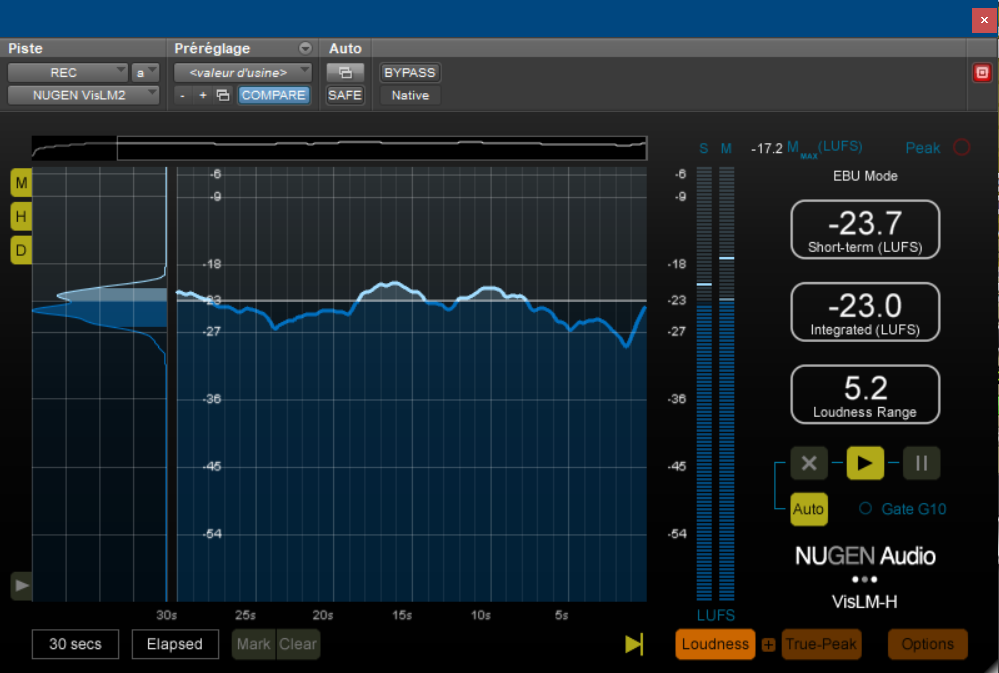Close the plugin window
Screen dimensions: 999x673
point(984,20)
